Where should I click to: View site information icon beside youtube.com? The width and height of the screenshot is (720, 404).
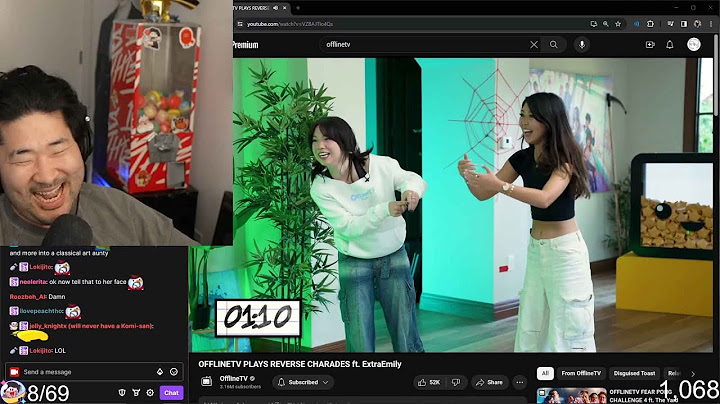[x=240, y=24]
